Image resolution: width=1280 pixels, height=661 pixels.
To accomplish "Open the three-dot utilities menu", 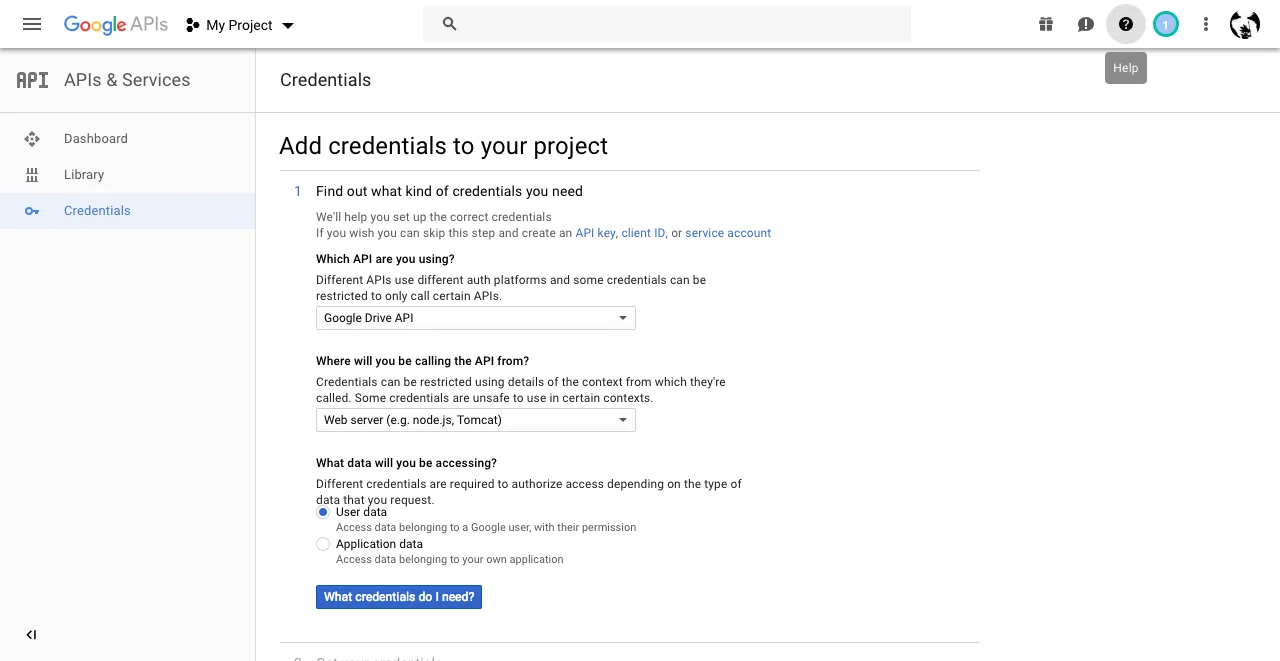I will coord(1206,24).
